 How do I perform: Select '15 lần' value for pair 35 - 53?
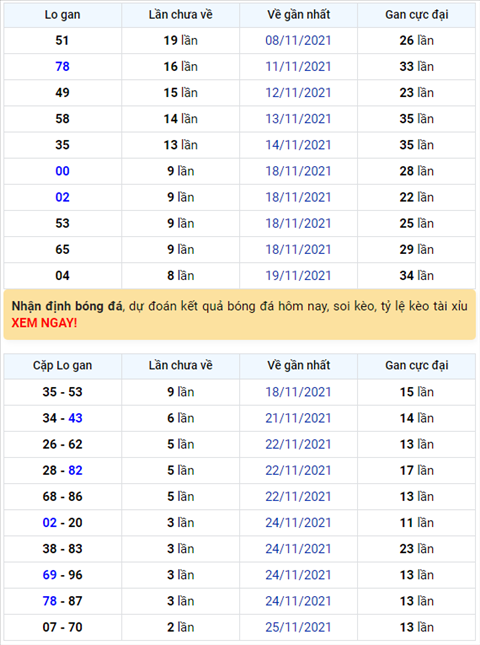pyautogui.click(x=417, y=392)
